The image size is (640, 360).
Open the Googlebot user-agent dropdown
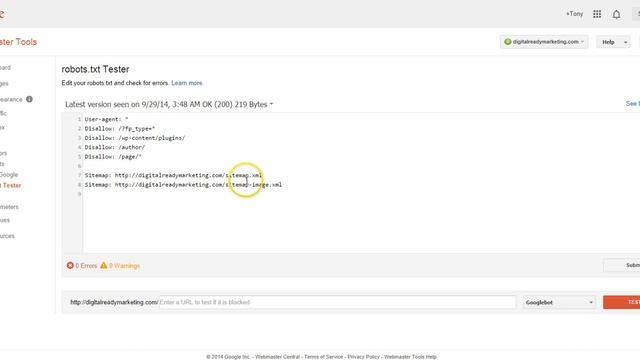coord(559,302)
